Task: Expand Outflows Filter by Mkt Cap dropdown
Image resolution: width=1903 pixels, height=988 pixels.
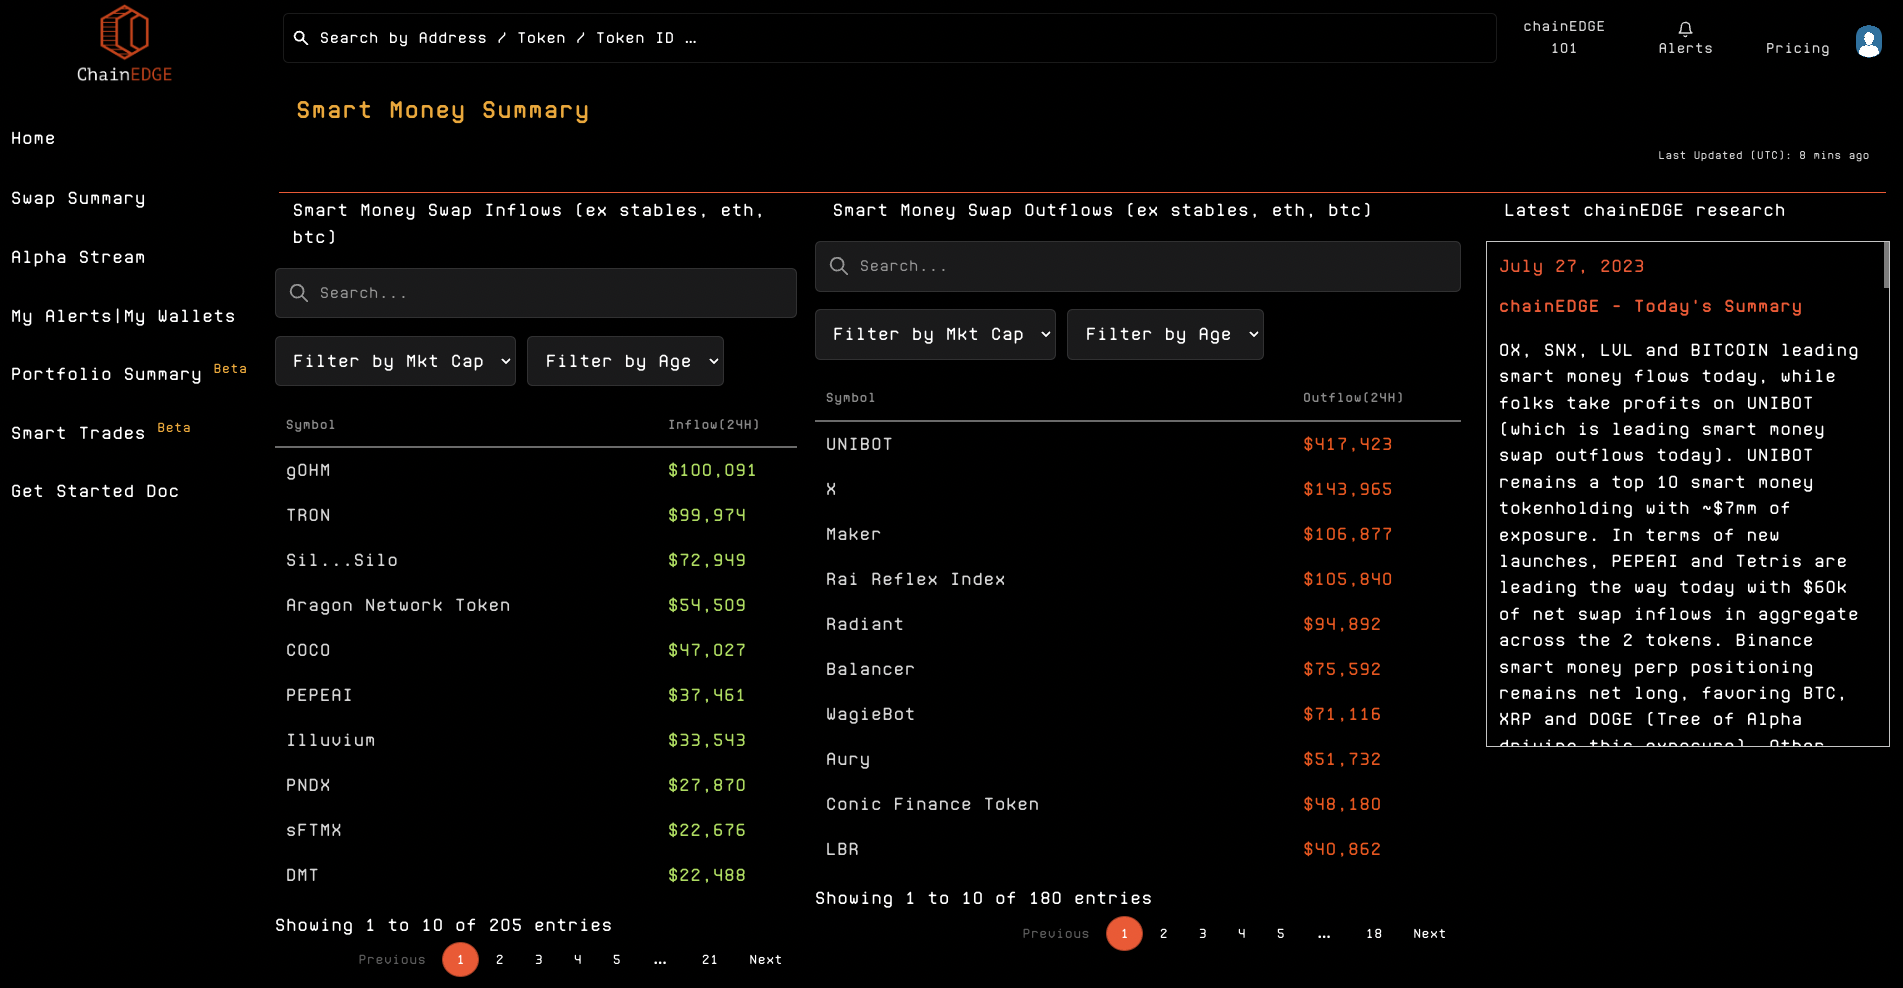Action: [x=935, y=334]
